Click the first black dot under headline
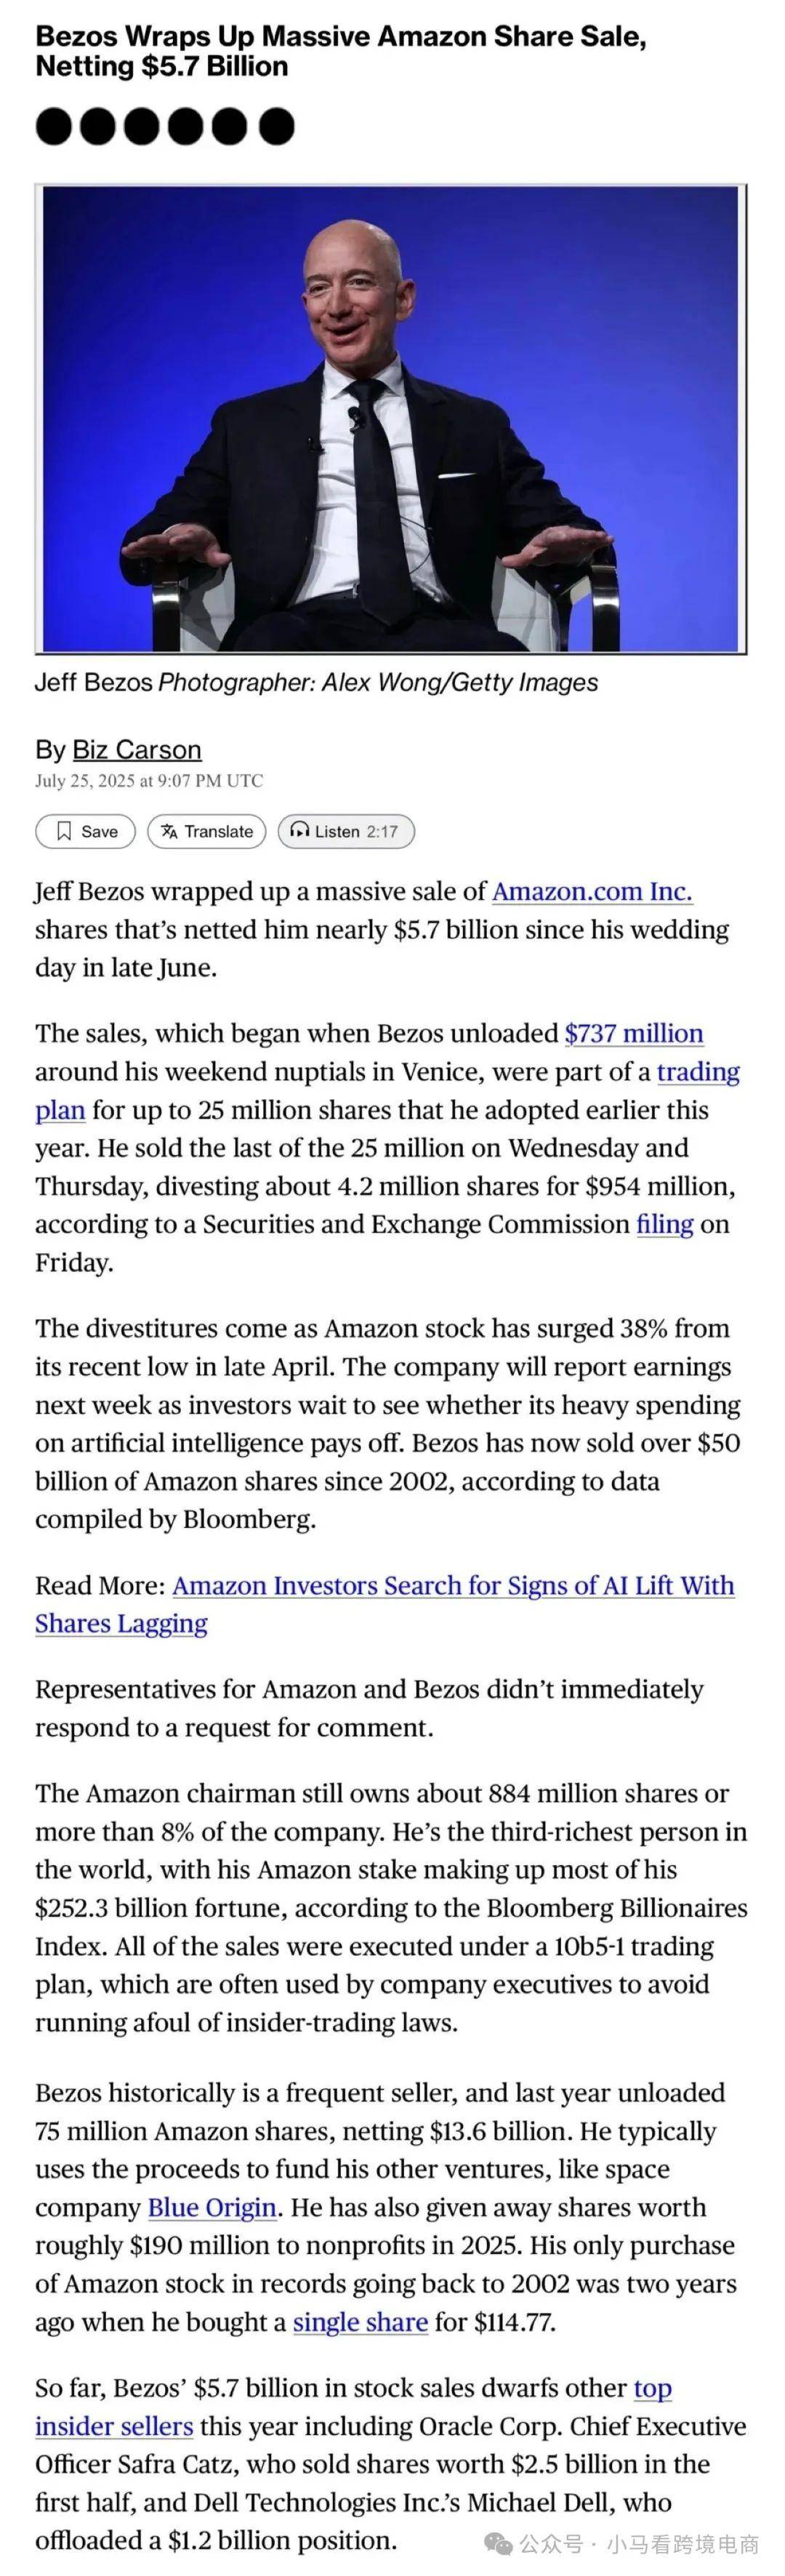785x2576 pixels. [x=53, y=127]
